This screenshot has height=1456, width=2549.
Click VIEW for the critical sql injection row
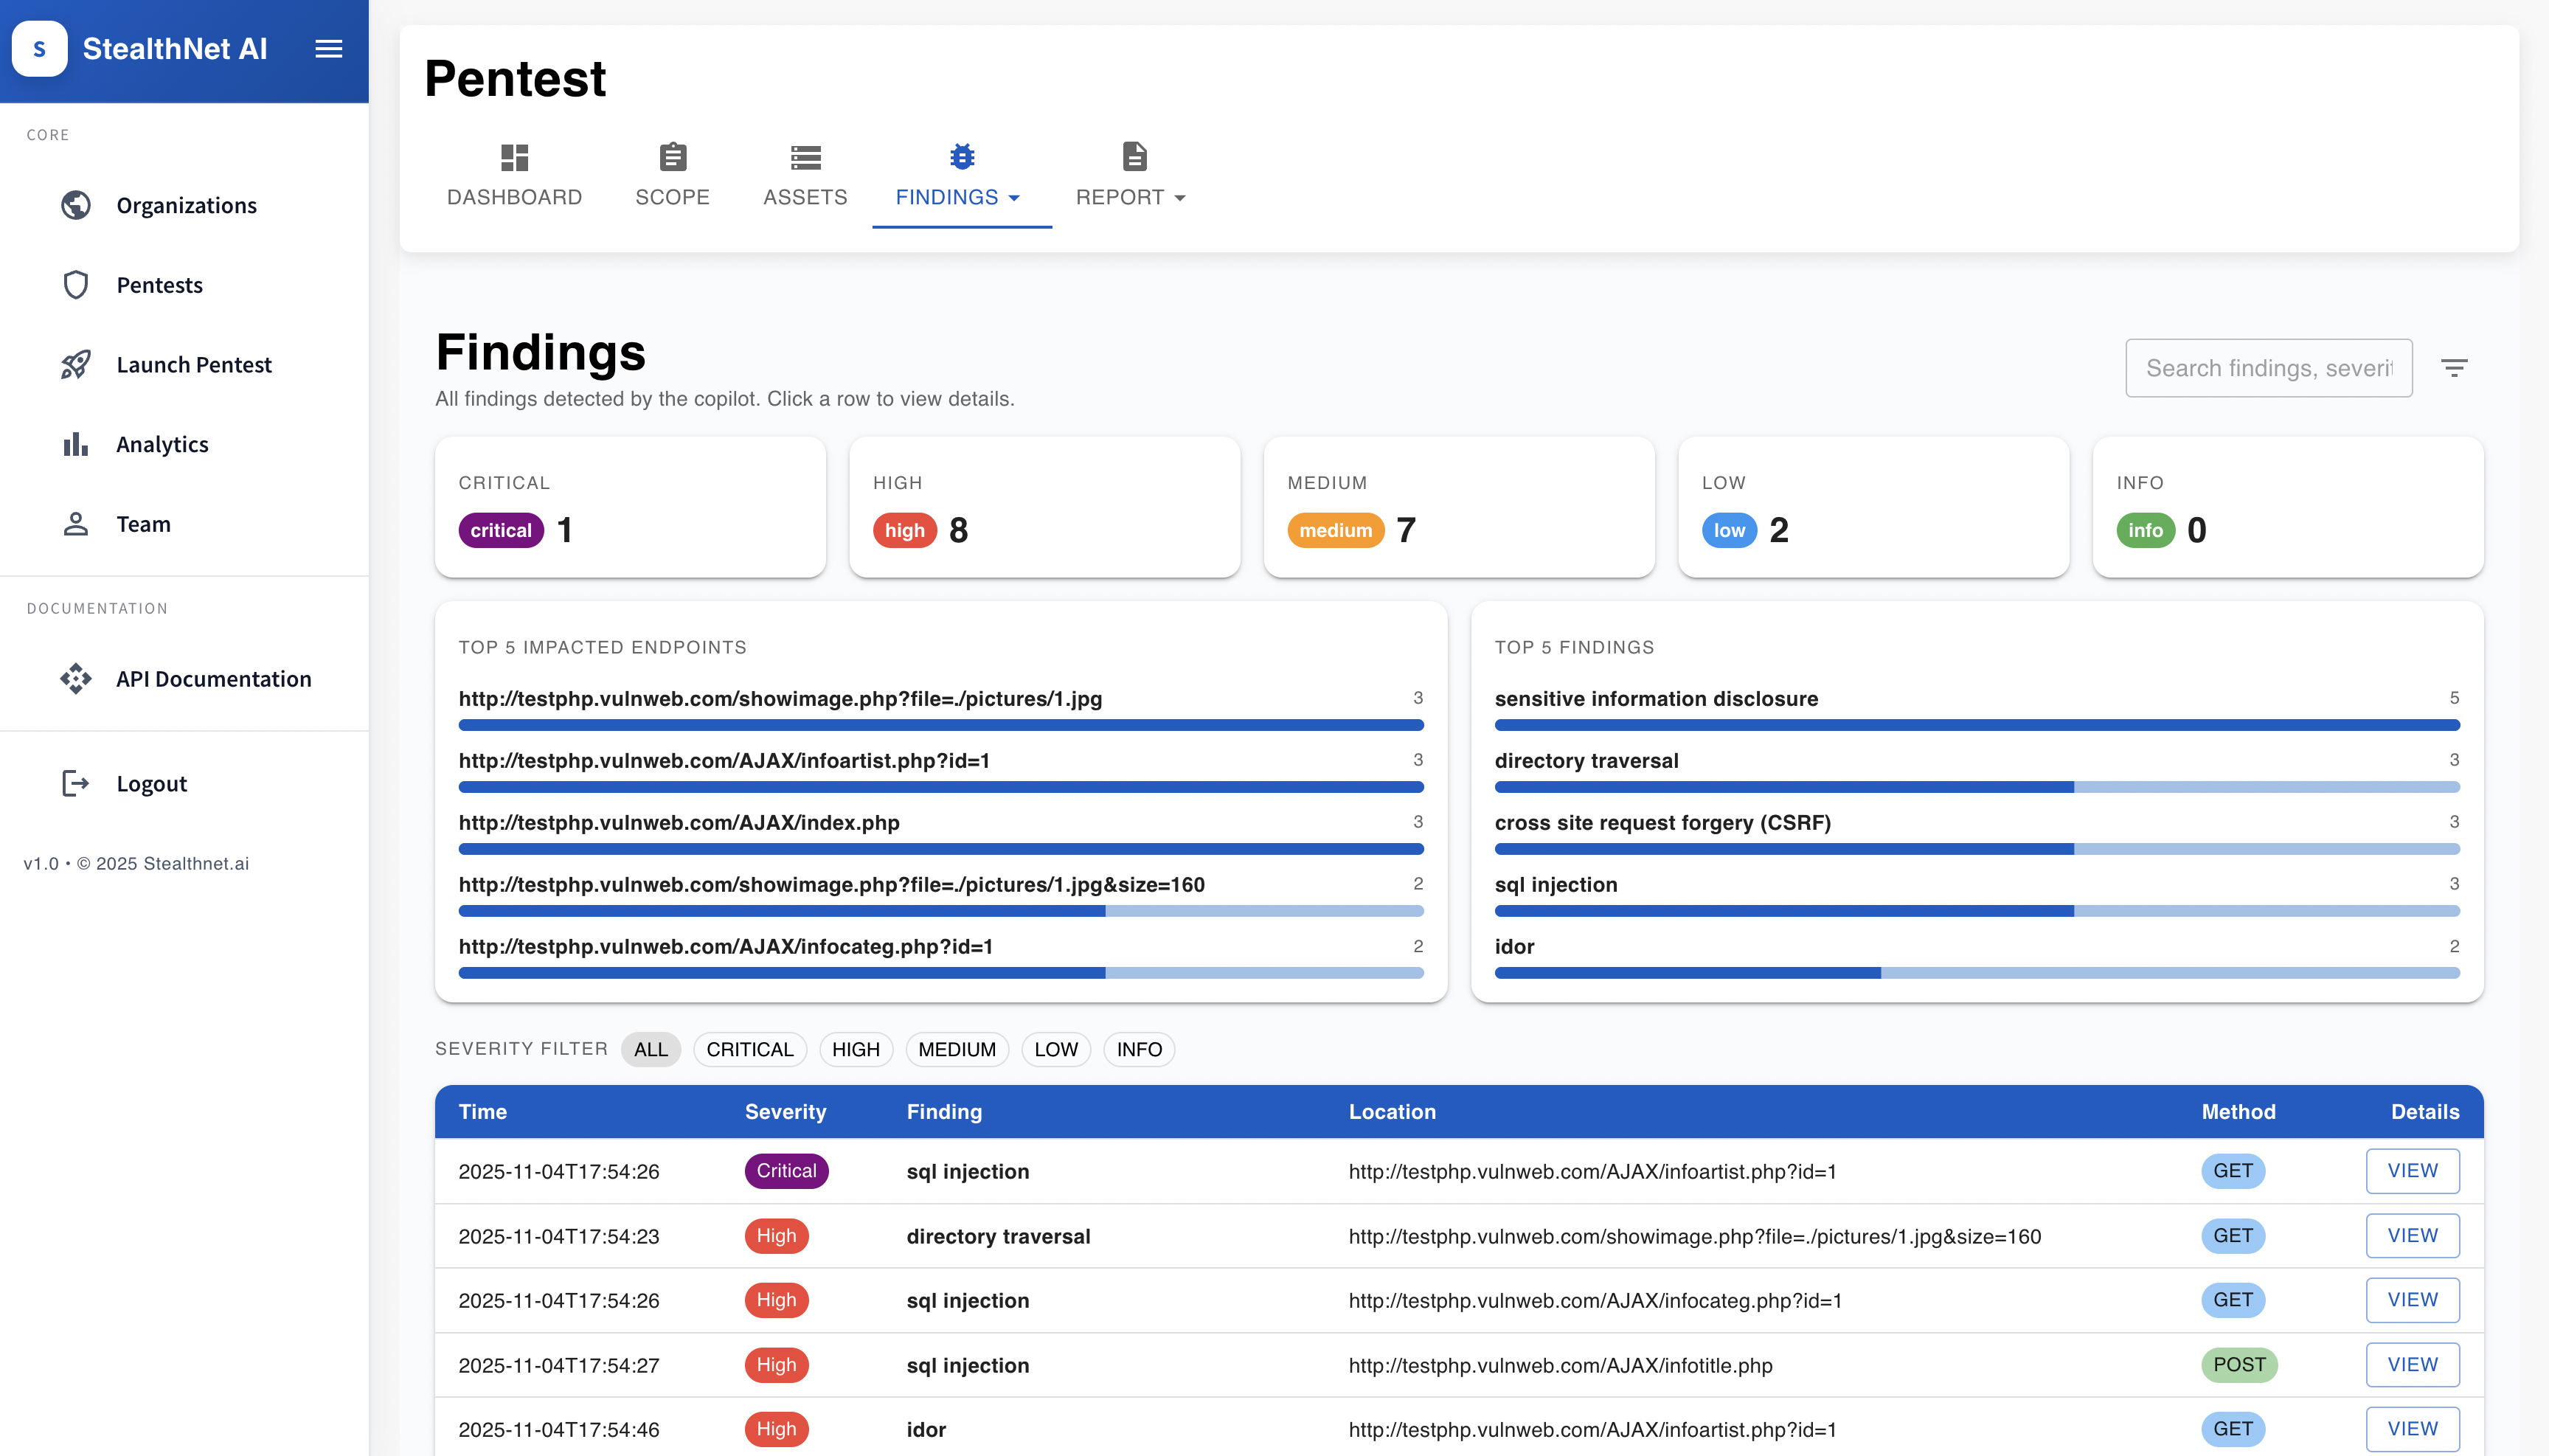2412,1171
